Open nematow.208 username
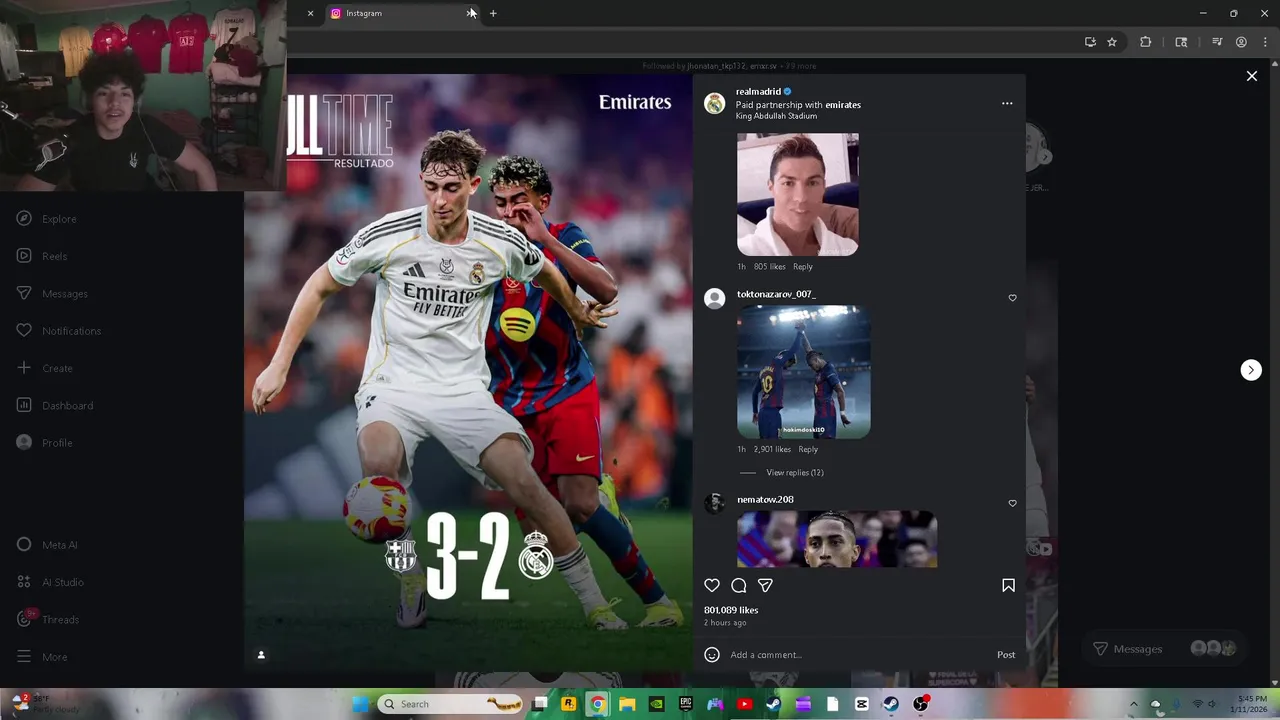1280x720 pixels. pos(765,499)
